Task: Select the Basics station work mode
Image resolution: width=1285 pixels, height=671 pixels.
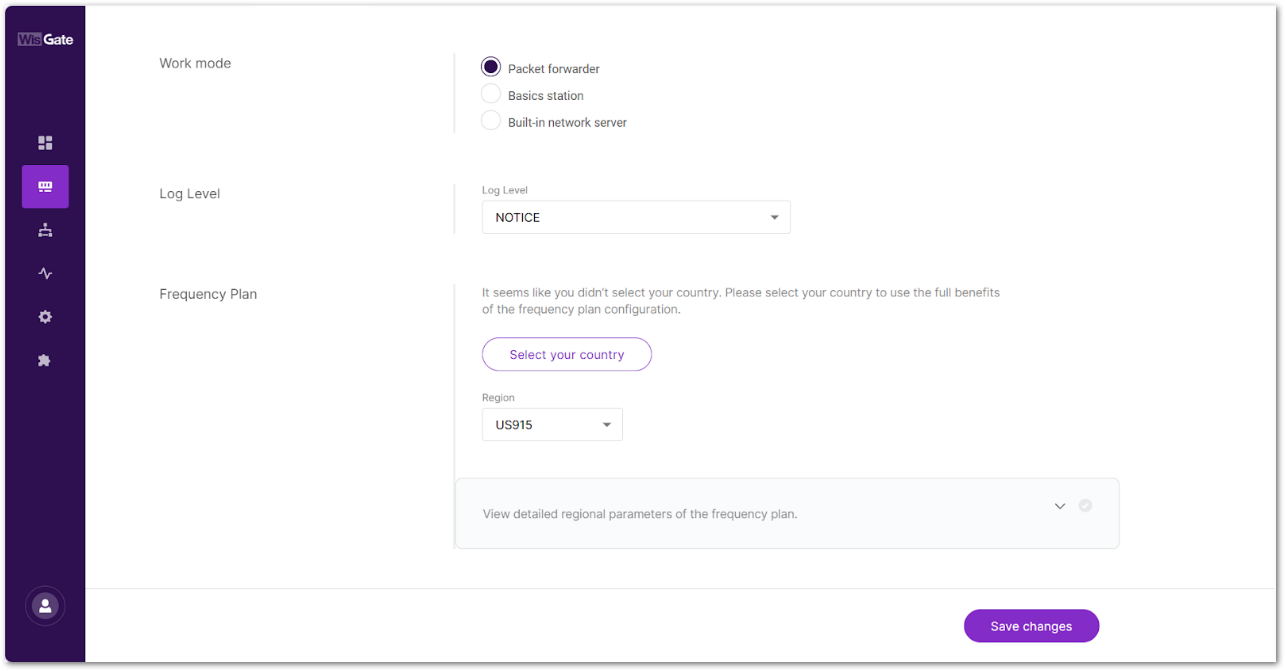Action: 491,94
